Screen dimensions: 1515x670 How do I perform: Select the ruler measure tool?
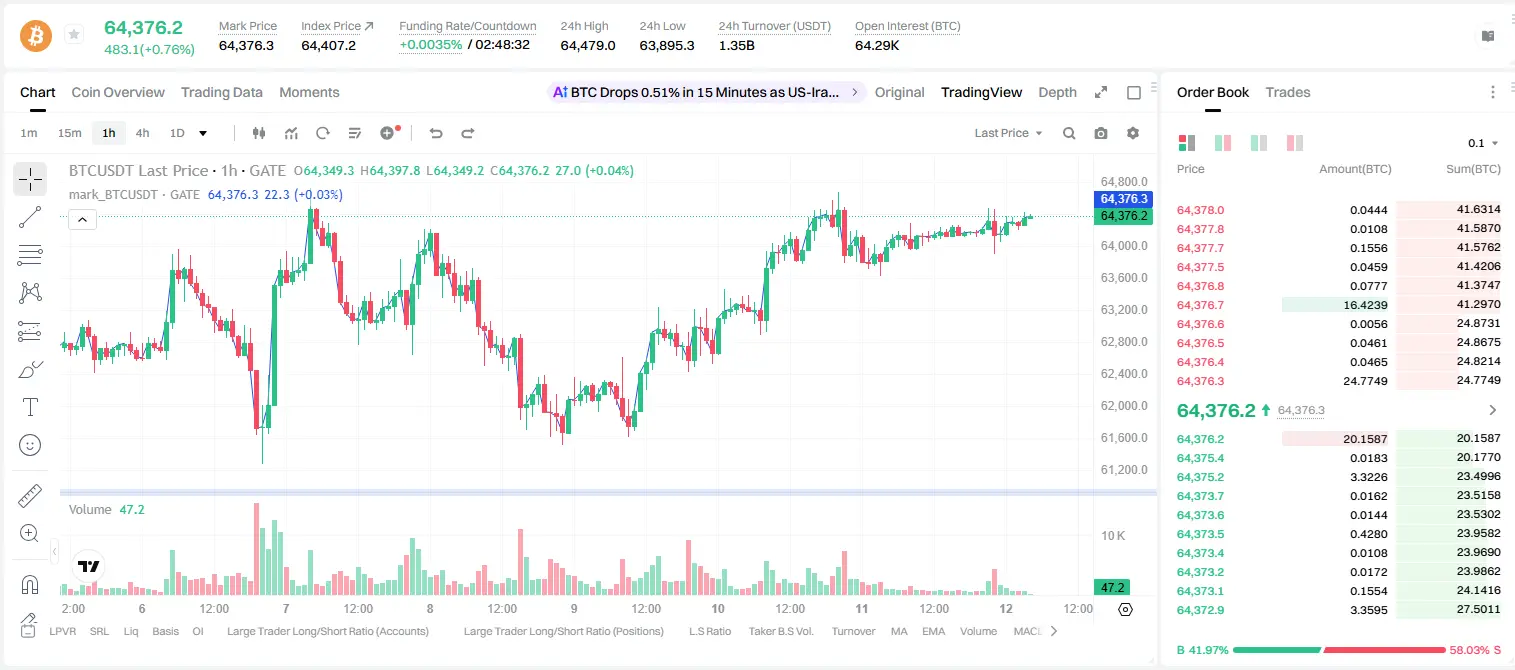pos(30,496)
